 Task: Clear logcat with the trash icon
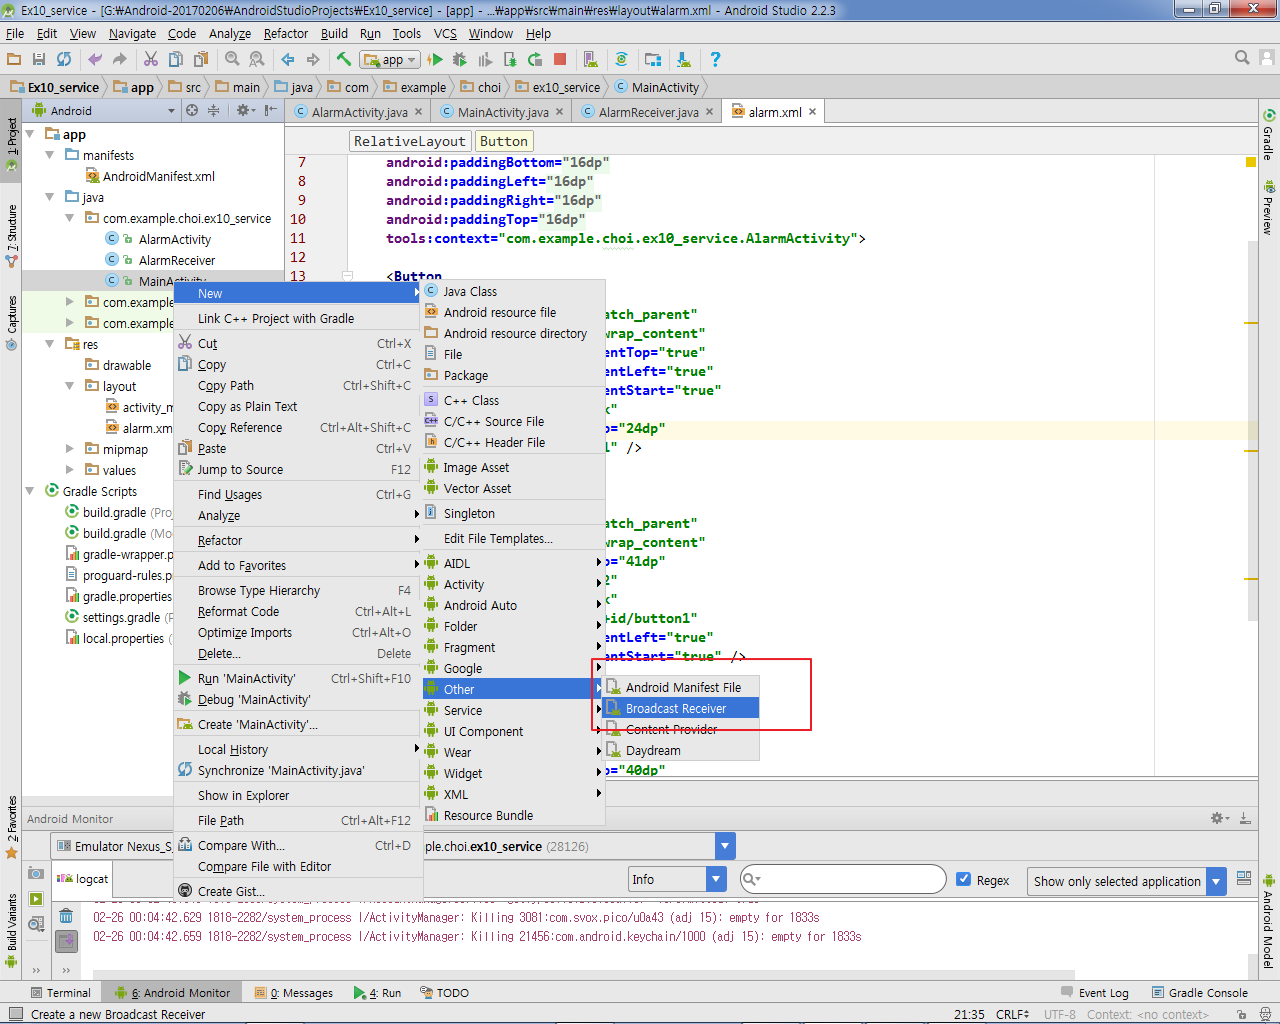pos(66,916)
